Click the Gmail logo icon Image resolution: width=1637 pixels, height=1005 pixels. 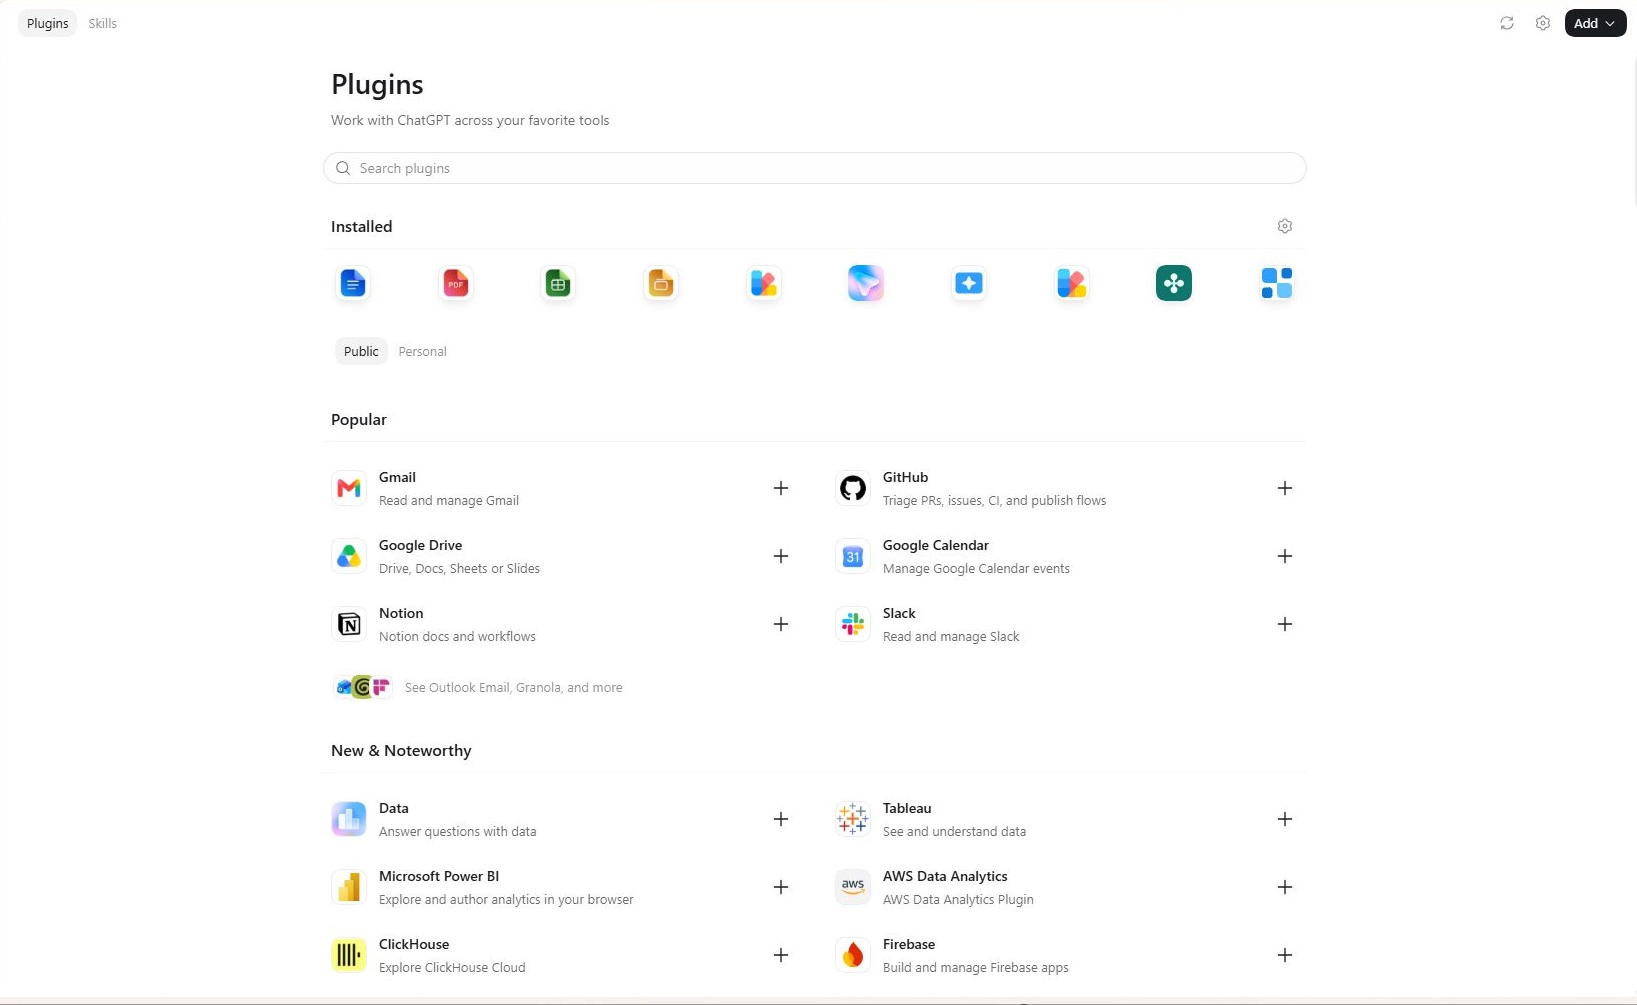point(349,488)
